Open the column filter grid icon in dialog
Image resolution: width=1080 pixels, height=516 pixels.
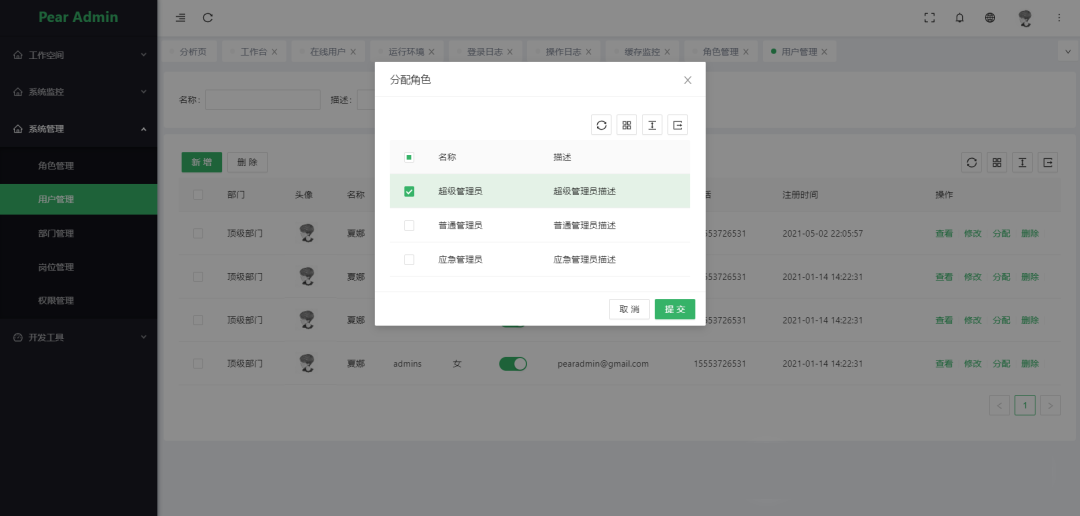click(627, 125)
